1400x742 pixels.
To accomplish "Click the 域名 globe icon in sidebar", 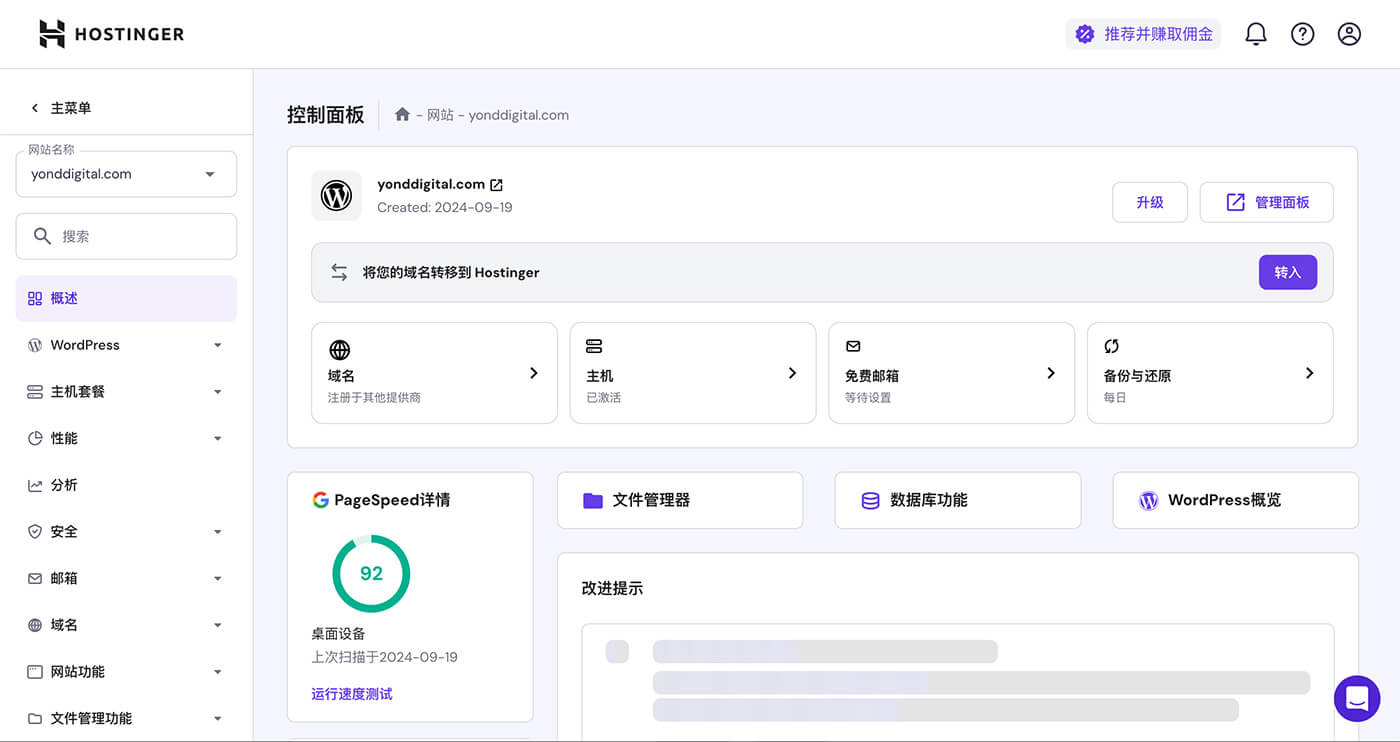I will 35,625.
